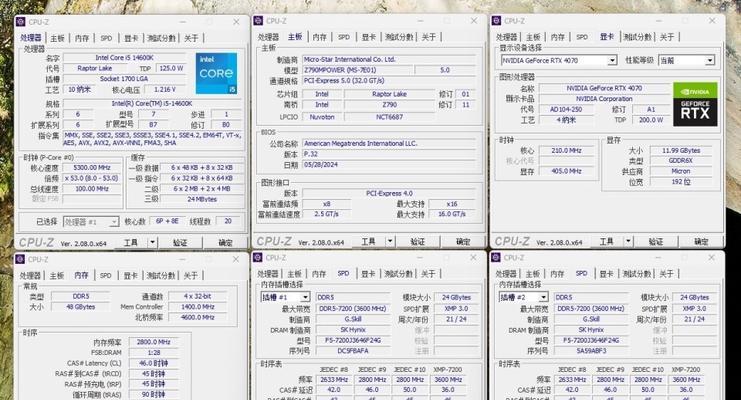Click the Socket 1700 LGA package field
The image size is (741, 400).
[x=125, y=79]
